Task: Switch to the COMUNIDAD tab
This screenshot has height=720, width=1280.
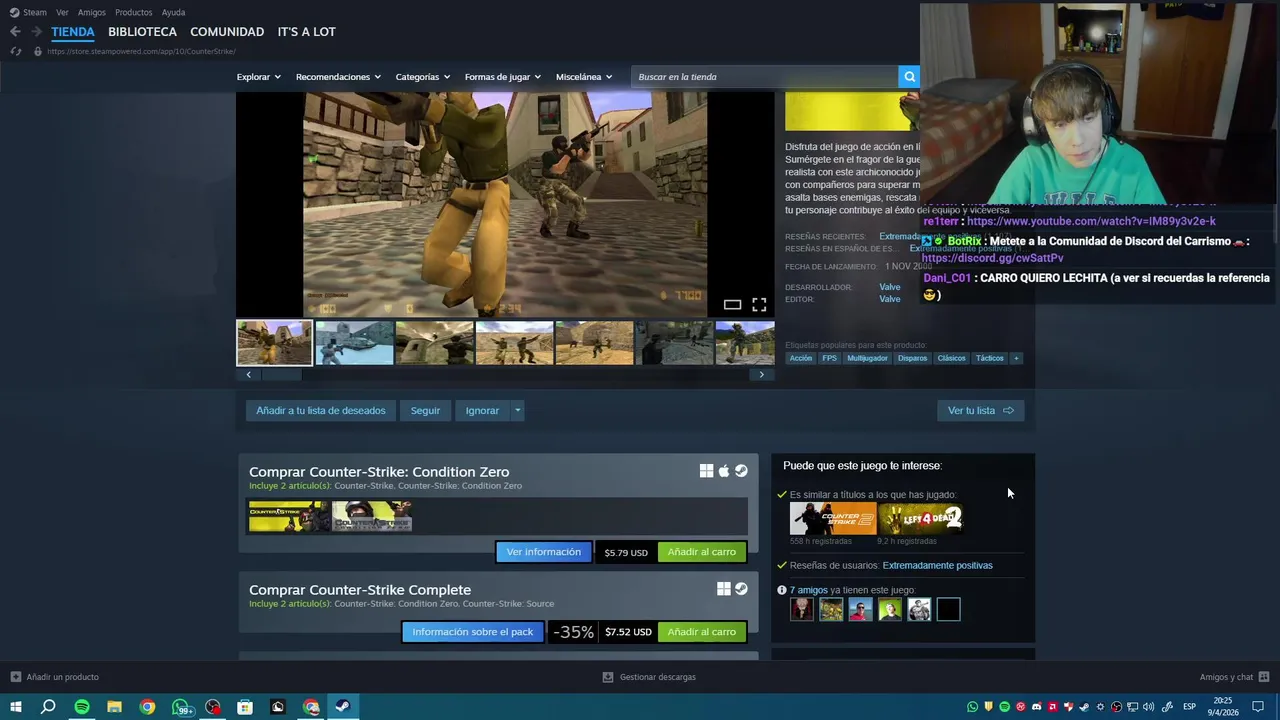Action: click(x=227, y=32)
